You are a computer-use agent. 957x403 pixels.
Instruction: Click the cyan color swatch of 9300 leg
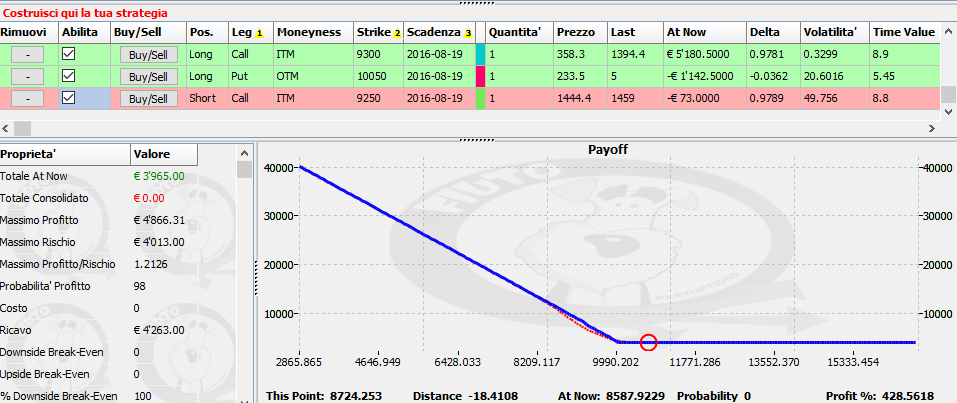pos(480,54)
